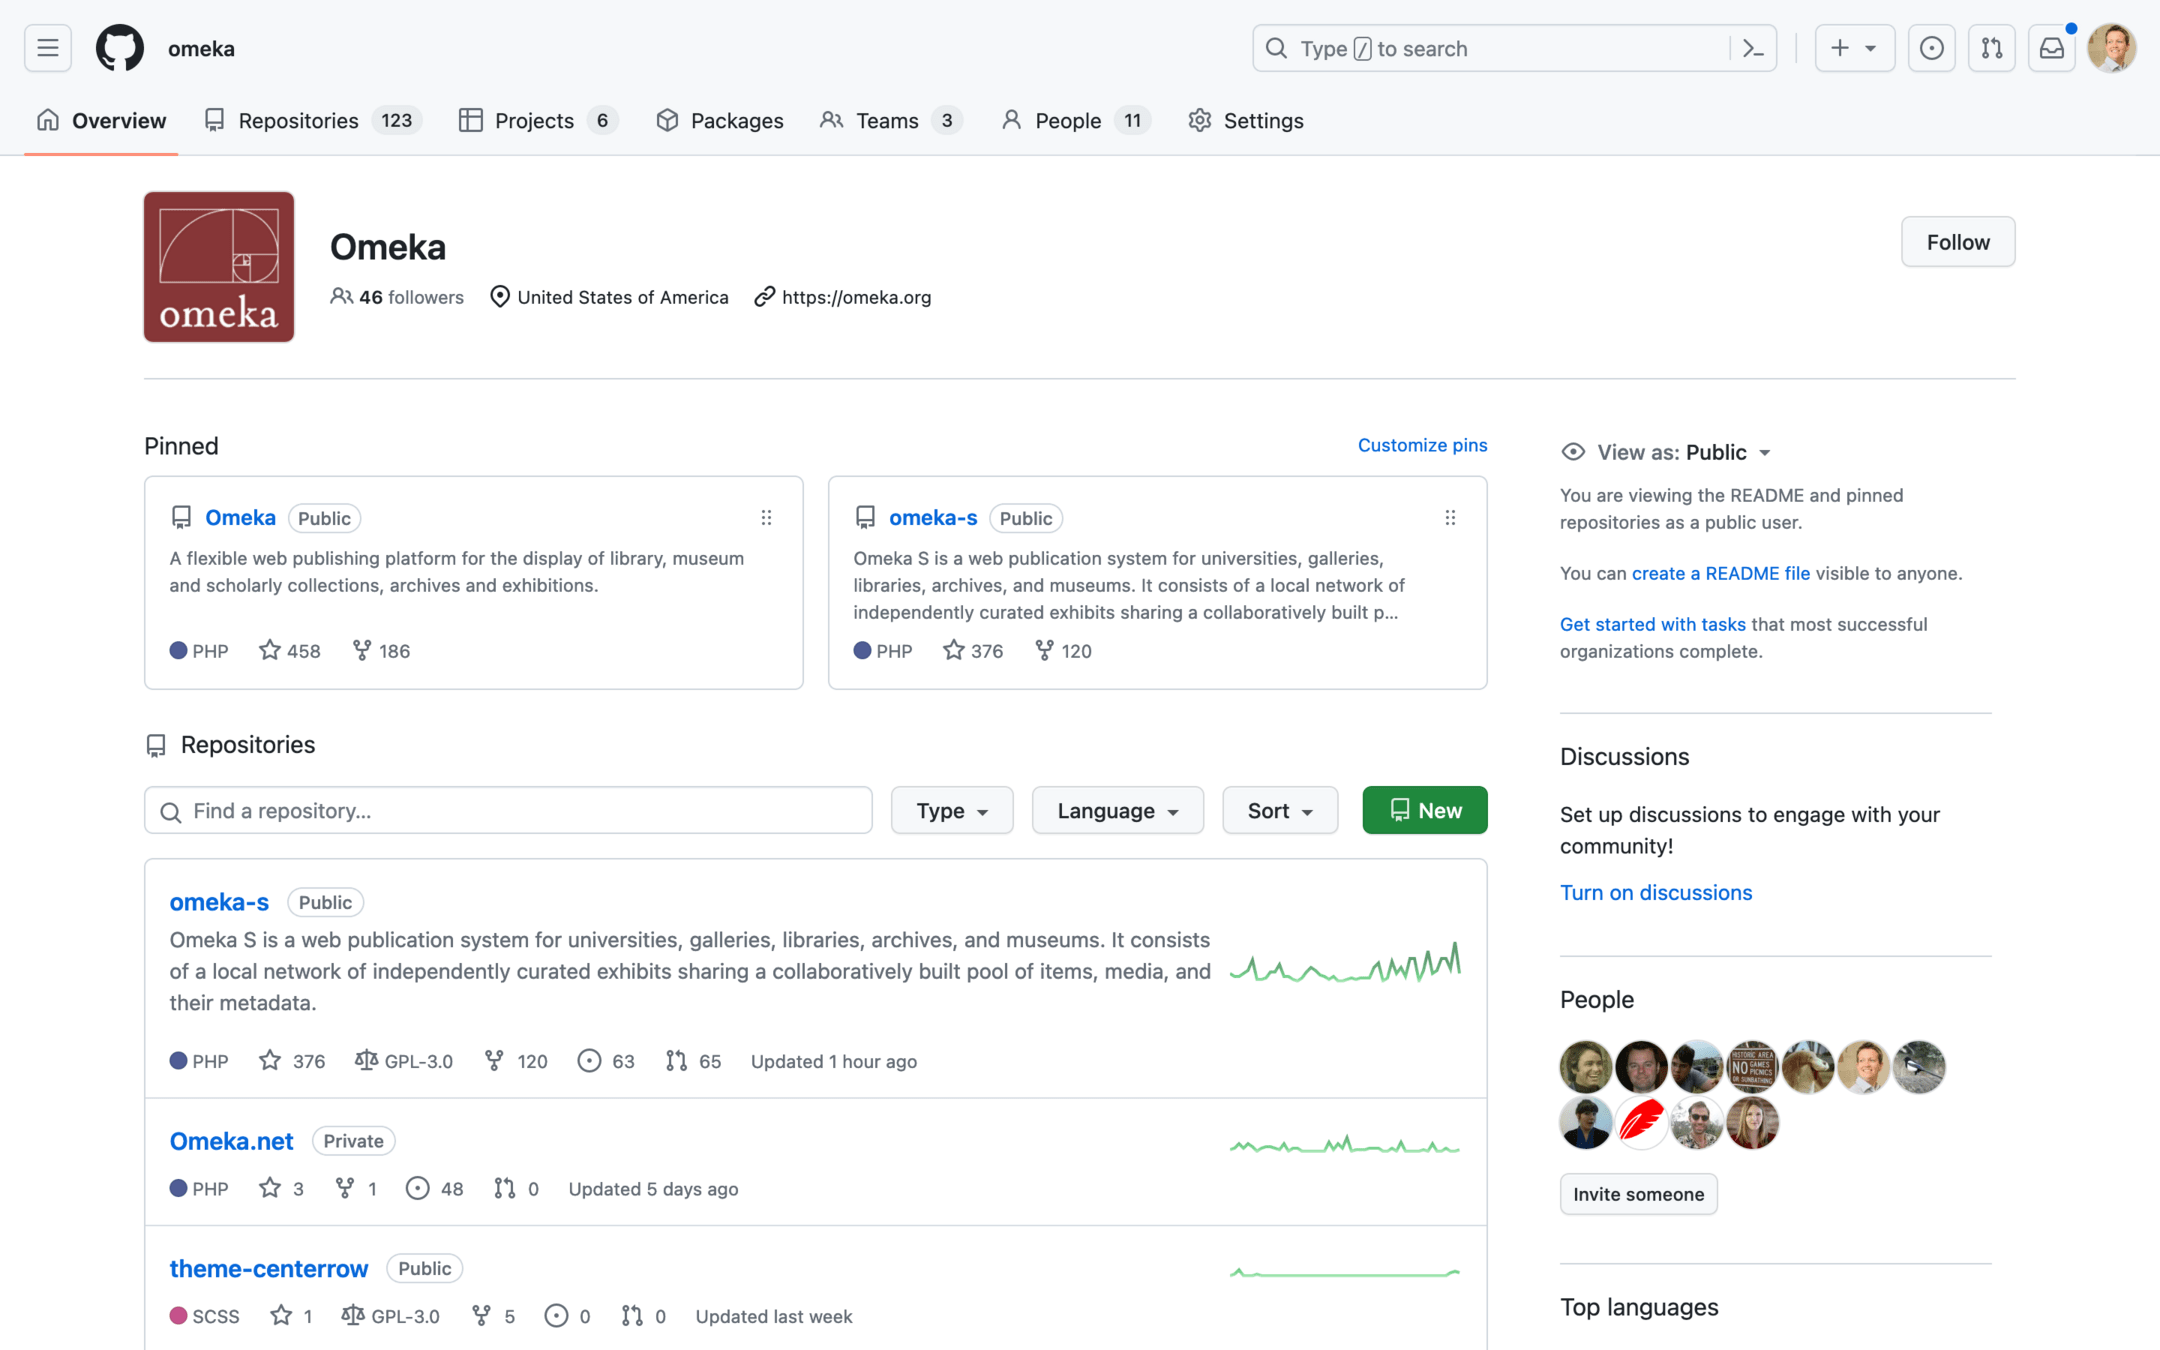Viewport: 2160px width, 1350px height.
Task: Click the GitHub Octocat logo
Action: tap(119, 48)
